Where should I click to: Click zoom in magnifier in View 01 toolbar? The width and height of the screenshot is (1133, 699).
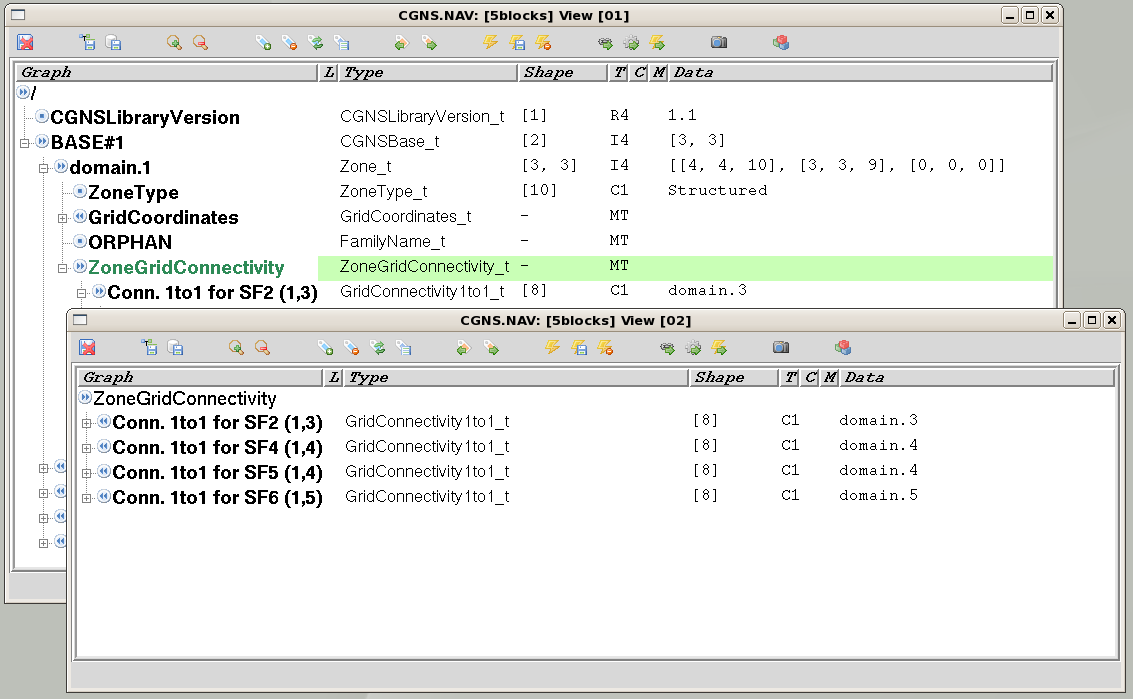(174, 43)
